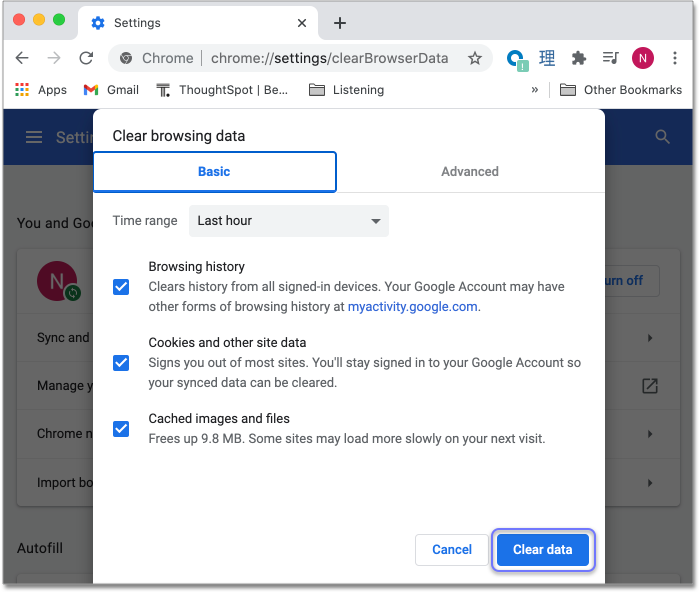Image resolution: width=700 pixels, height=593 pixels.
Task: Open the Time range dropdown
Action: pyautogui.click(x=289, y=221)
